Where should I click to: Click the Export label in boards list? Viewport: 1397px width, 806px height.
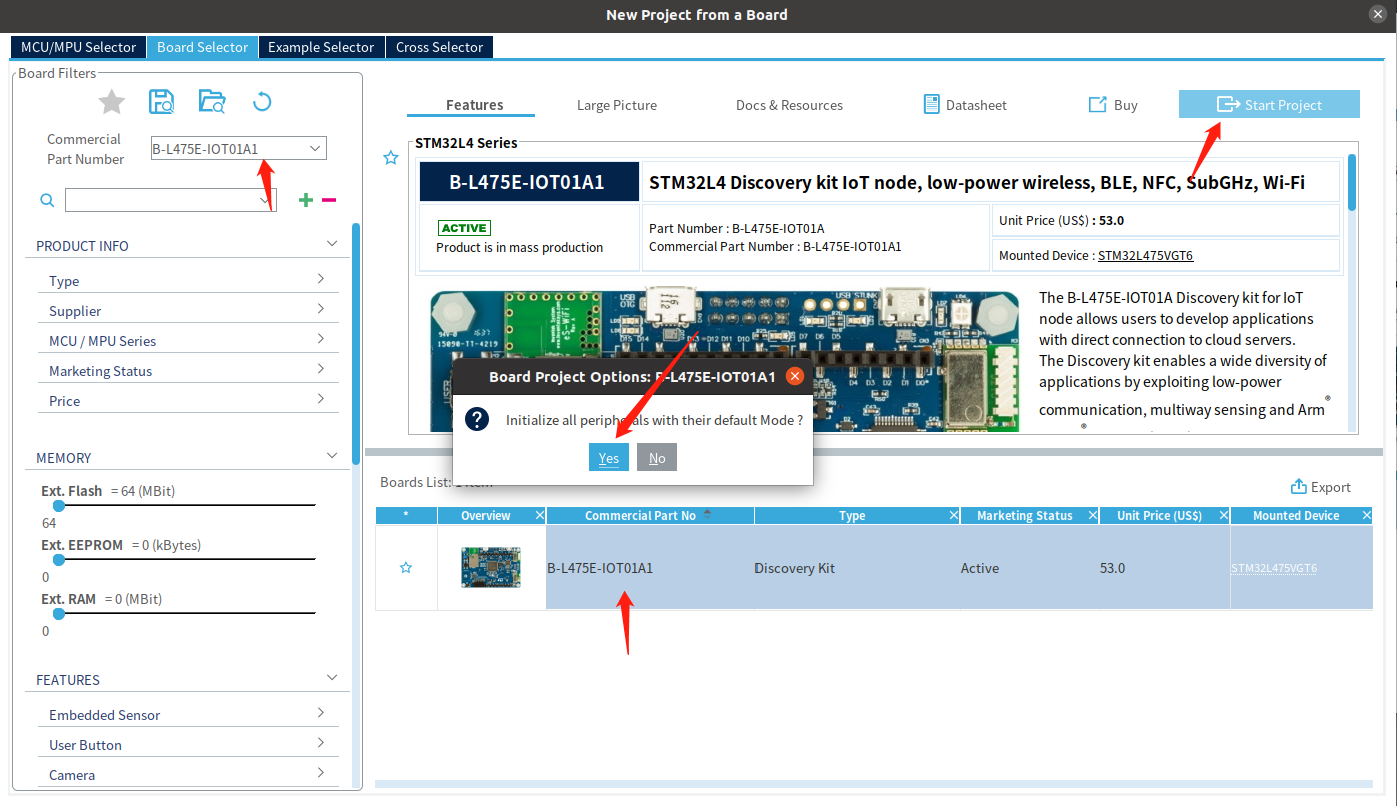1331,487
